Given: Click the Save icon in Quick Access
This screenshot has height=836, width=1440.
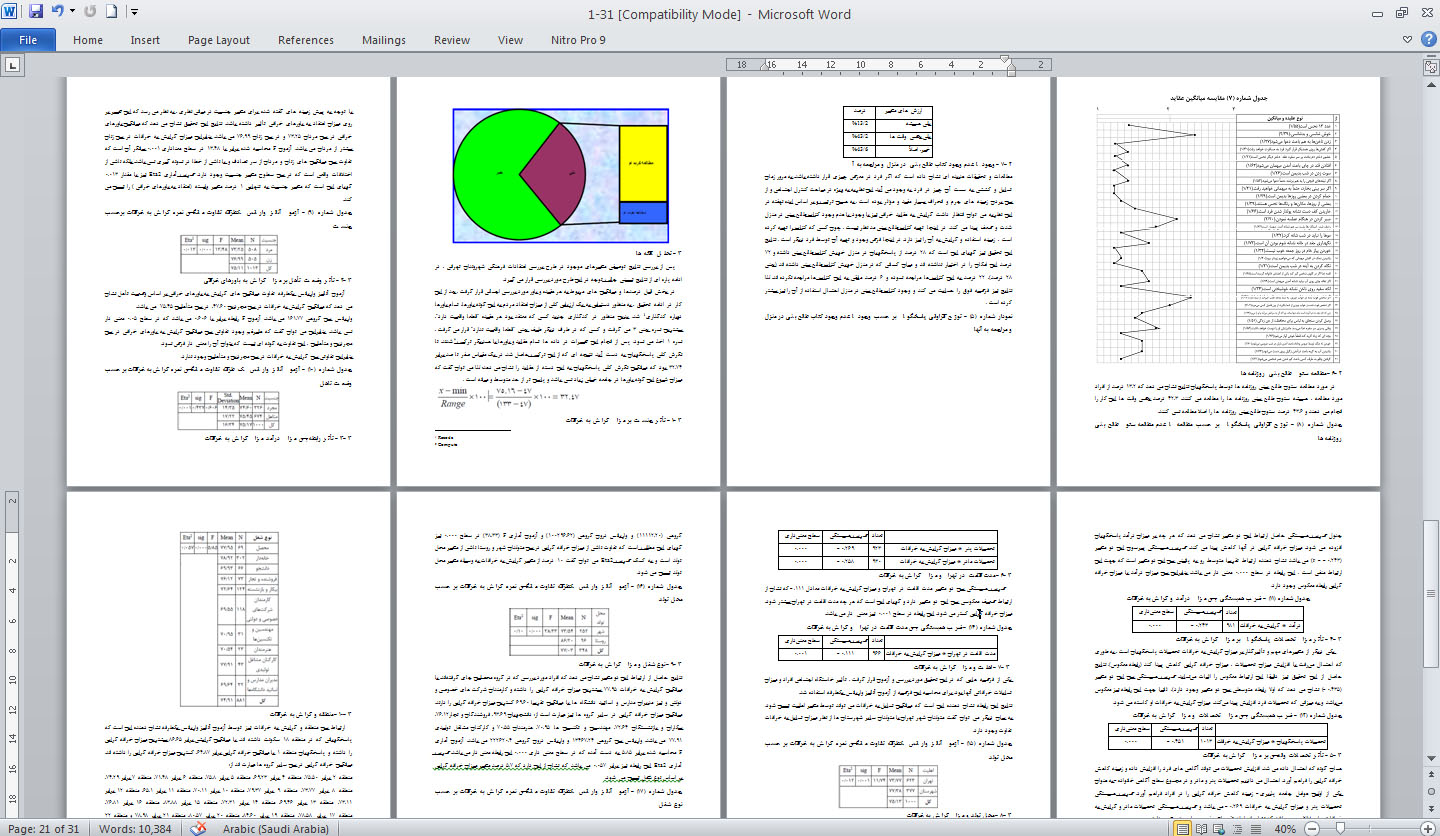Looking at the screenshot, I should (x=36, y=13).
